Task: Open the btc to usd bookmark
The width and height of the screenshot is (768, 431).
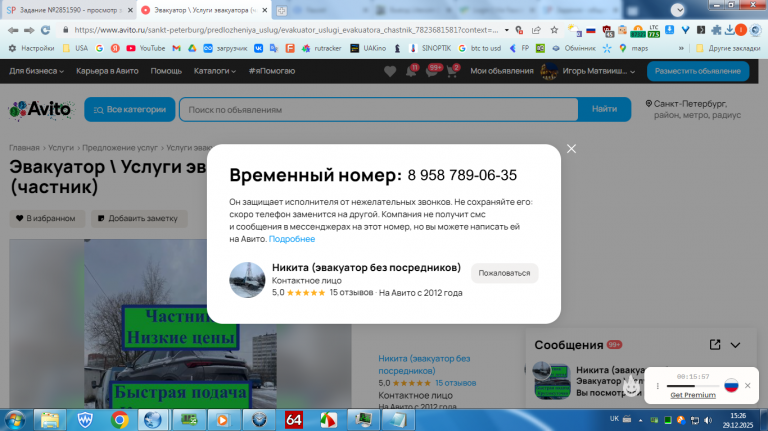Action: tap(480, 48)
